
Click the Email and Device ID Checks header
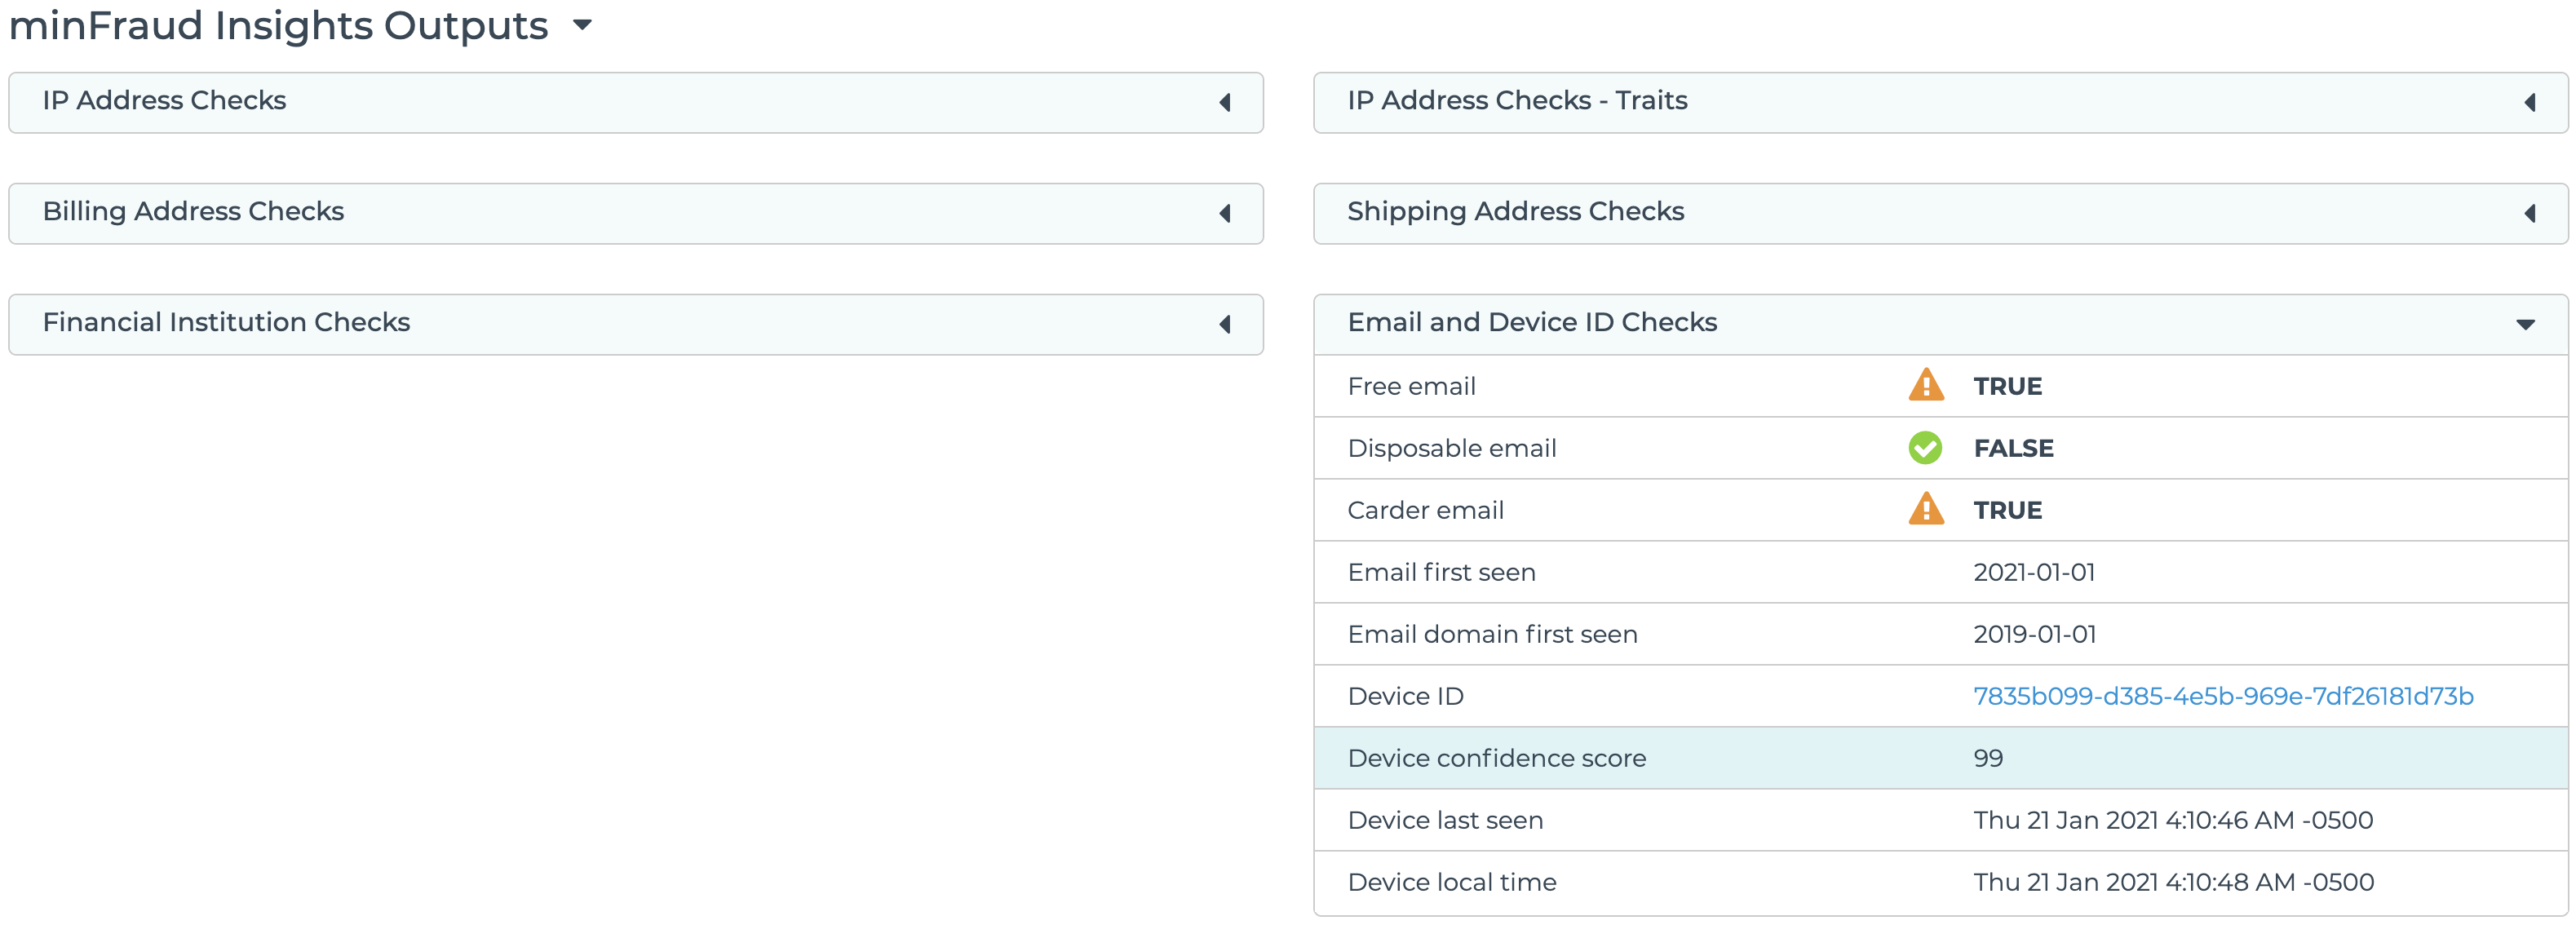pos(1531,322)
